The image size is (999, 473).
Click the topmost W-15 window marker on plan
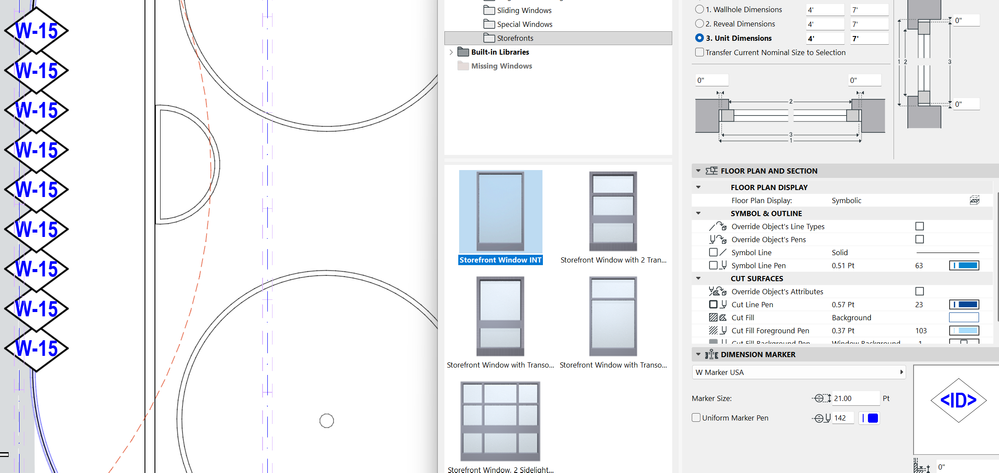(x=36, y=31)
